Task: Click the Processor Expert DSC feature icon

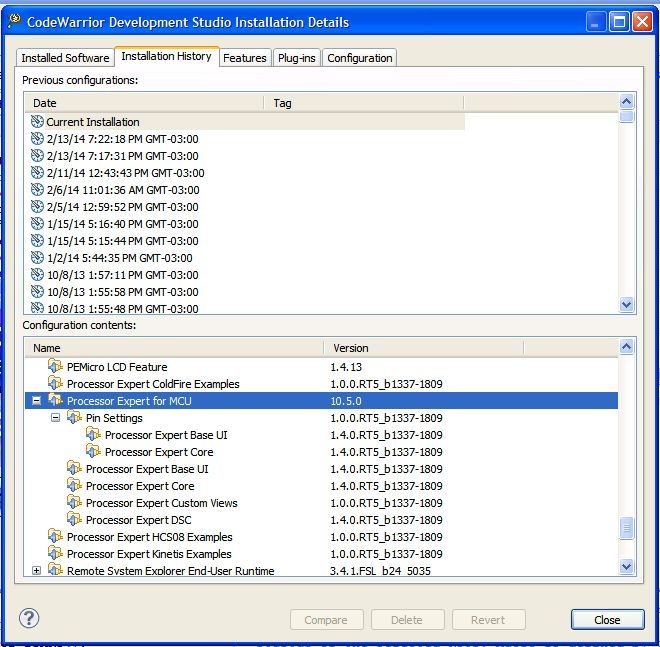Action: [75, 519]
